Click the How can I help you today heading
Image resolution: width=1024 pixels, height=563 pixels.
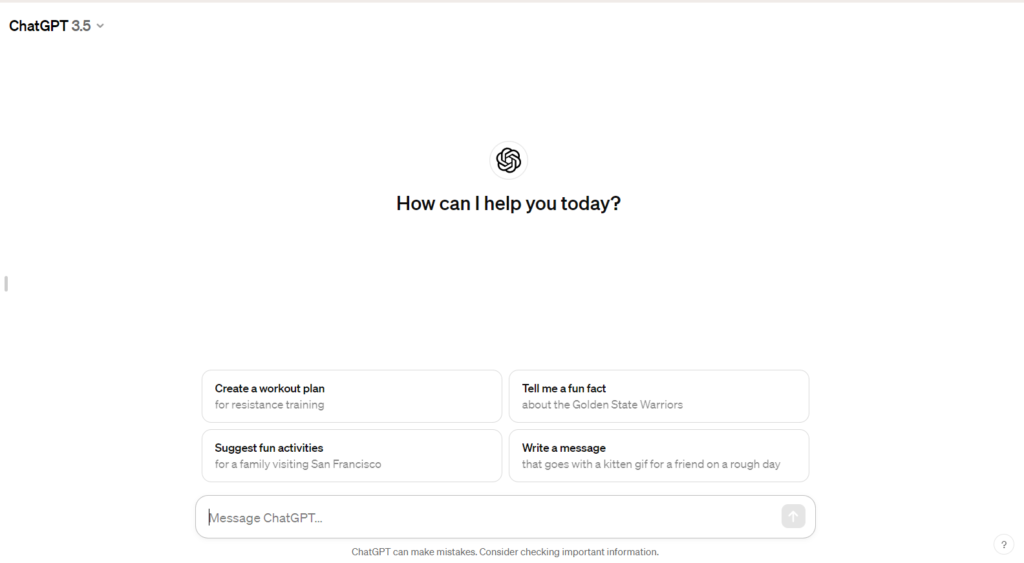[x=509, y=204]
